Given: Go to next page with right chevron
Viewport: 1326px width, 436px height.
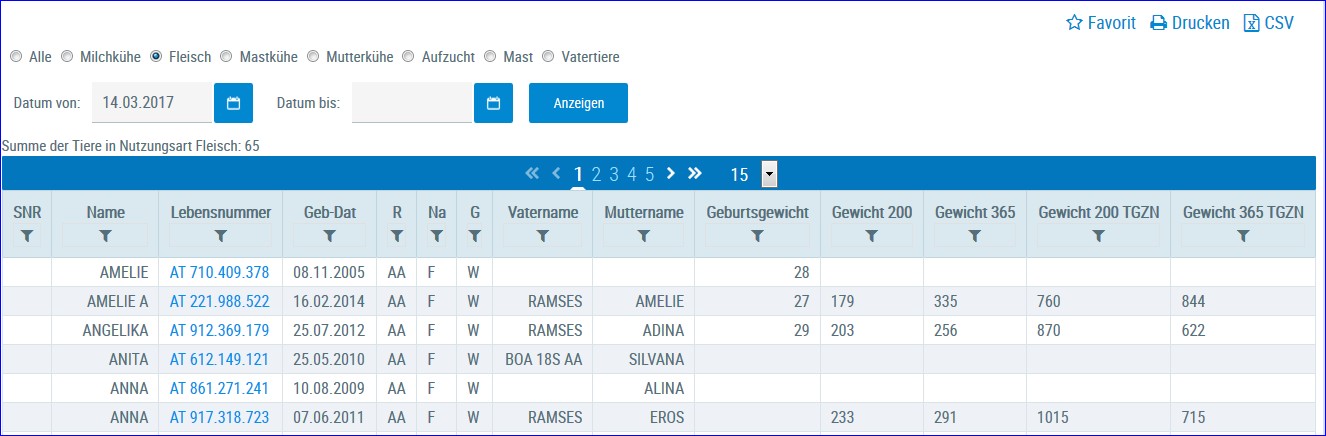Looking at the screenshot, I should [671, 173].
